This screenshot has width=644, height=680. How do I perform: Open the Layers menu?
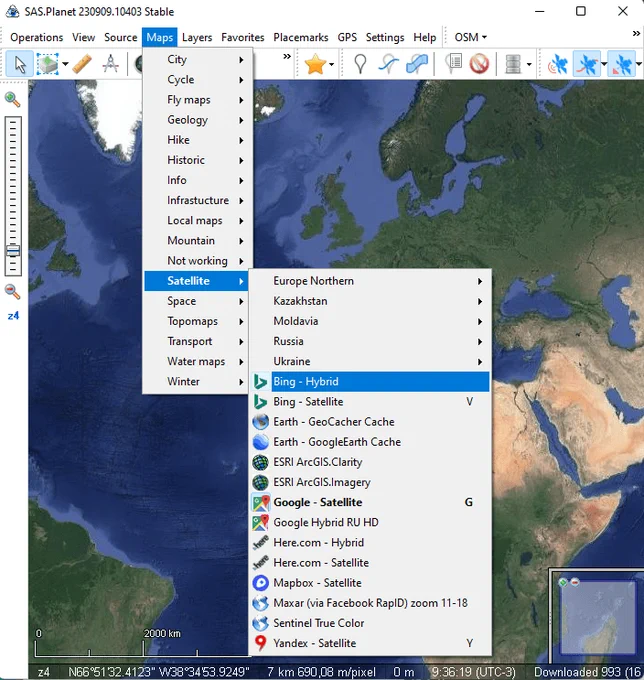point(197,37)
